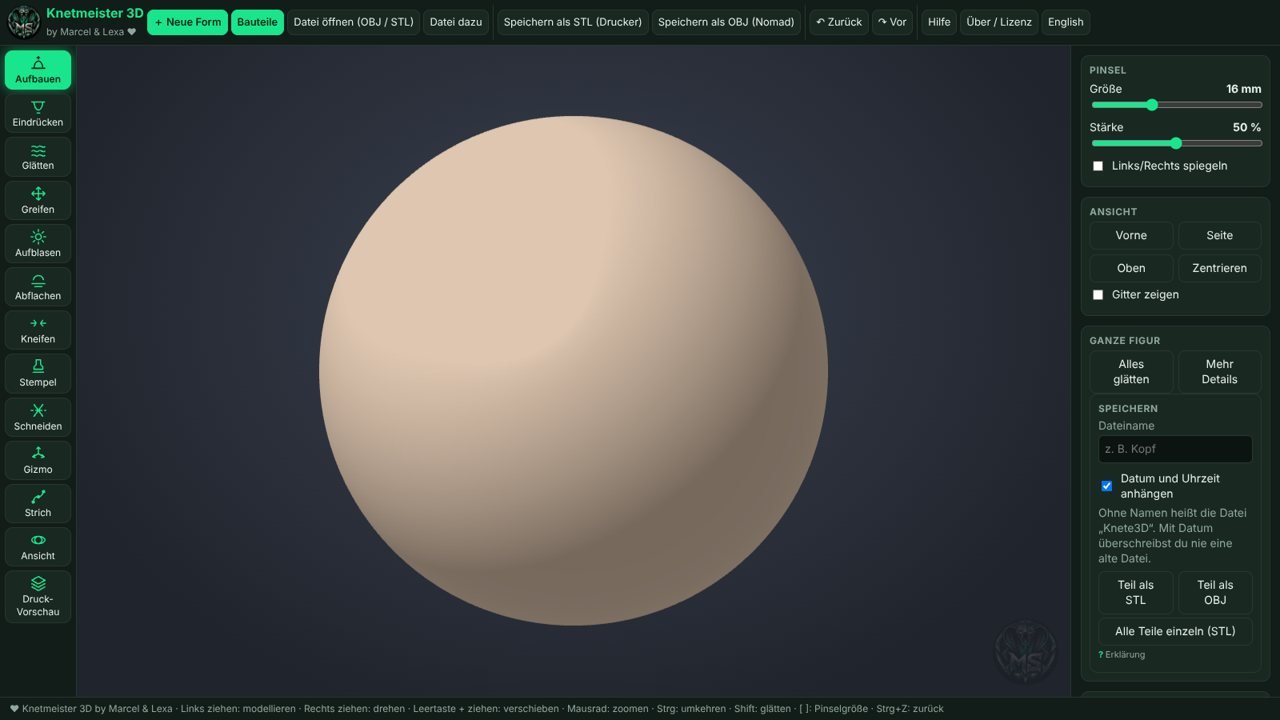Select the Kneifen pinch tool
Image resolution: width=1280 pixels, height=720 pixels.
tap(38, 330)
